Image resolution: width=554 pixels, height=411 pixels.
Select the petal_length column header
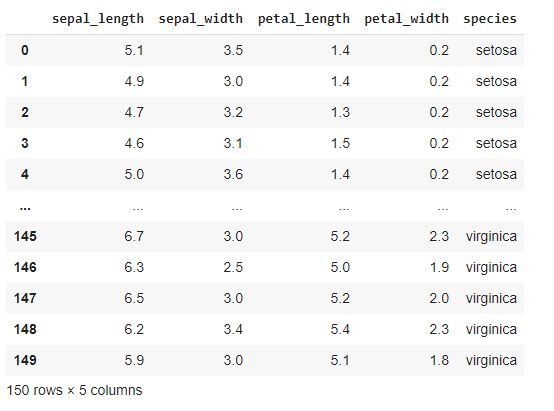pyautogui.click(x=304, y=19)
